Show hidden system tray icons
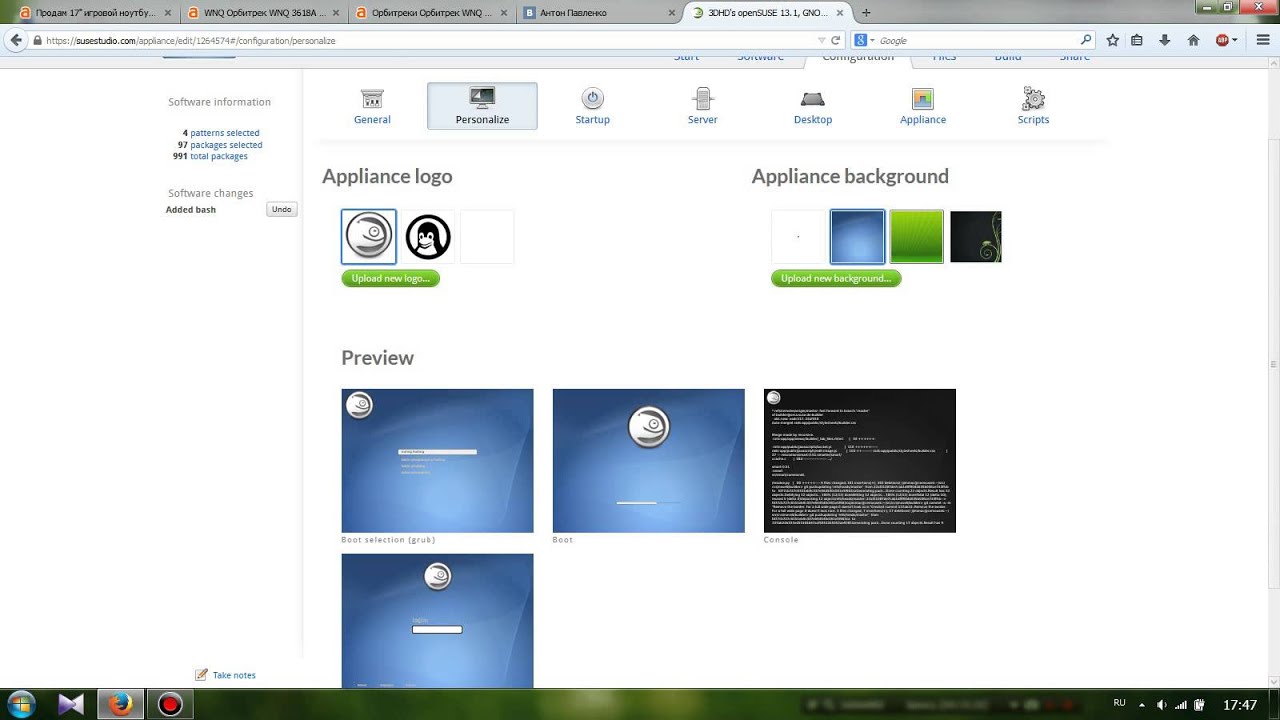 pos(1143,705)
